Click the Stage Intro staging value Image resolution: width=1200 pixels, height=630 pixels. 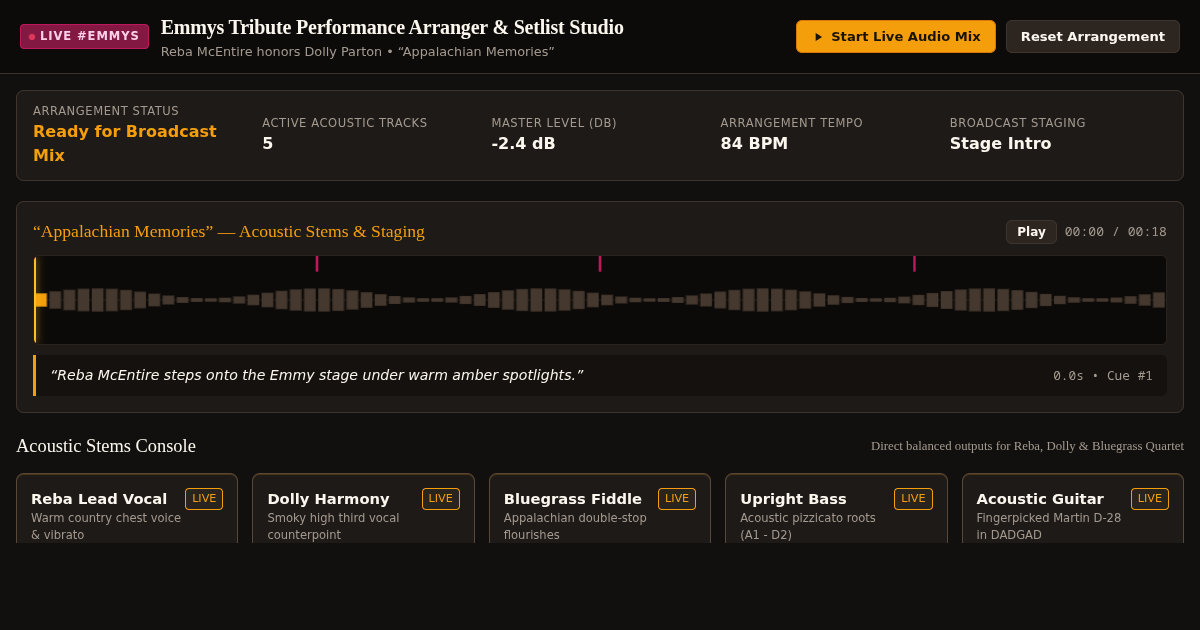1000,144
